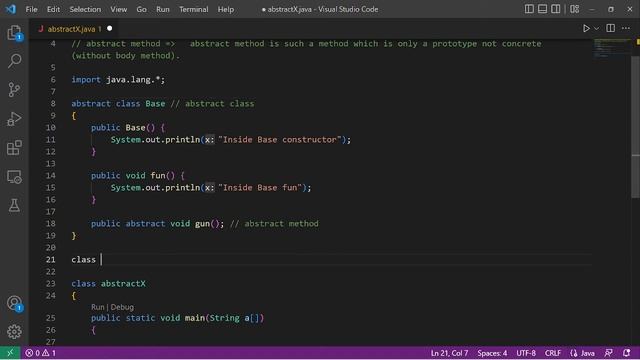Click the minimap code preview

[x=612, y=48]
